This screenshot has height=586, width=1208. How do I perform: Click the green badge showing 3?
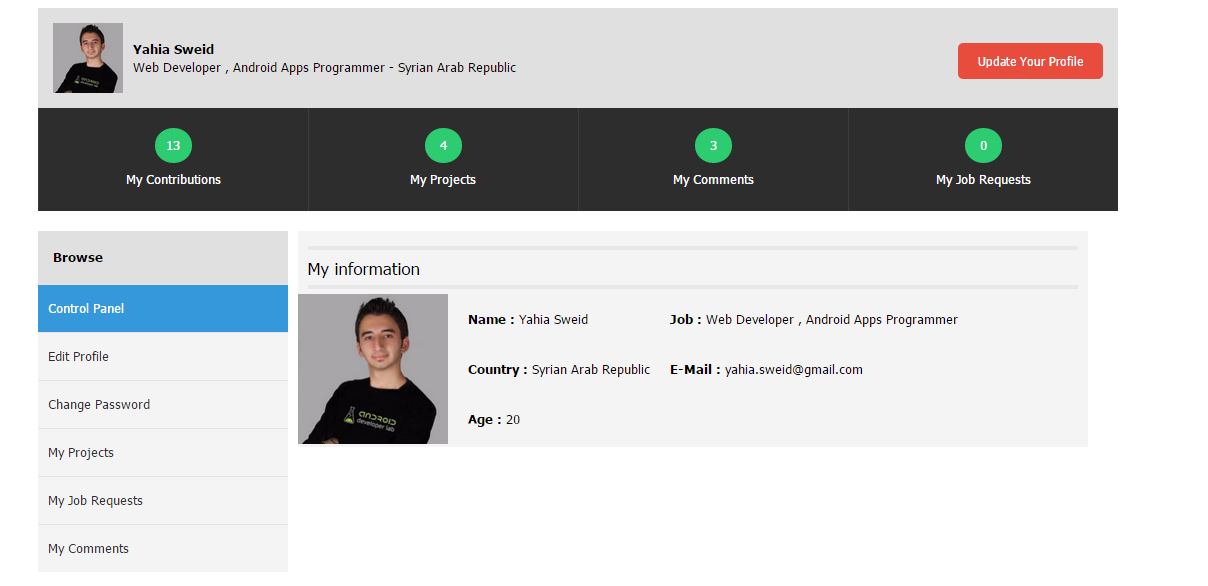[713, 146]
